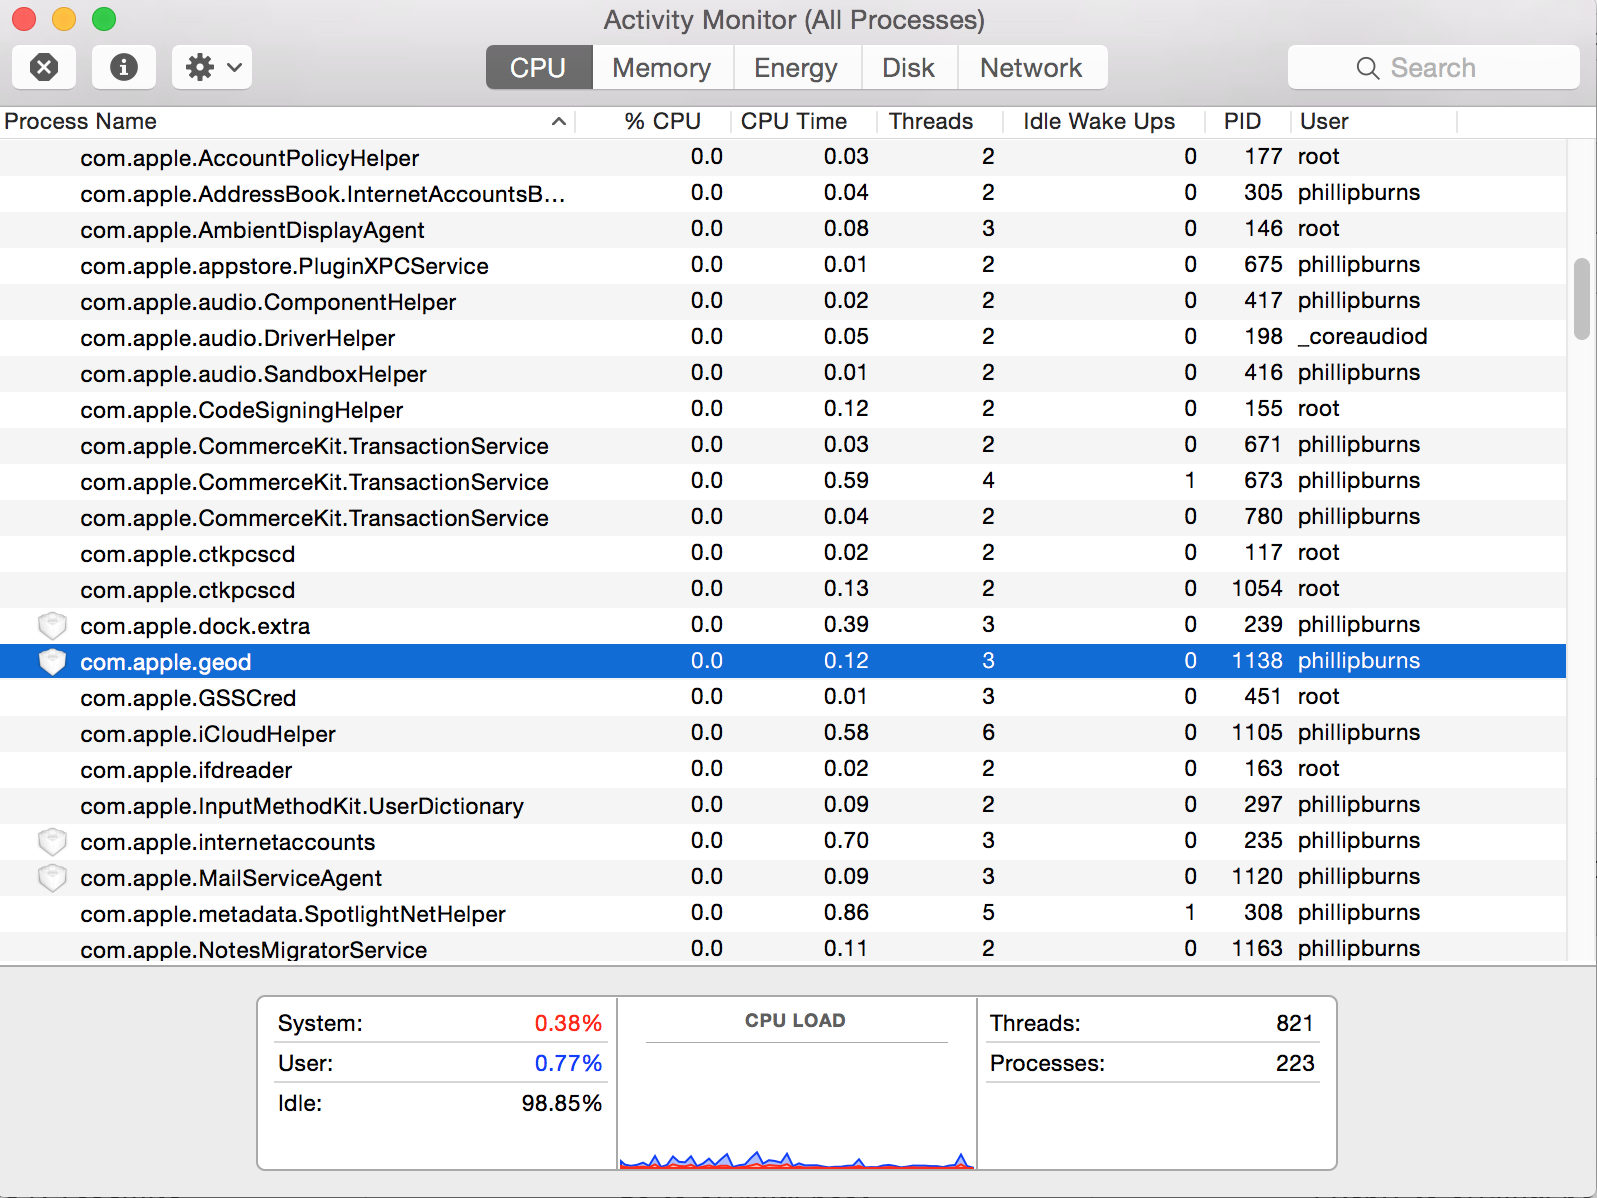
Task: Select com.apple.iCloudHelper process row
Action: click(x=783, y=734)
